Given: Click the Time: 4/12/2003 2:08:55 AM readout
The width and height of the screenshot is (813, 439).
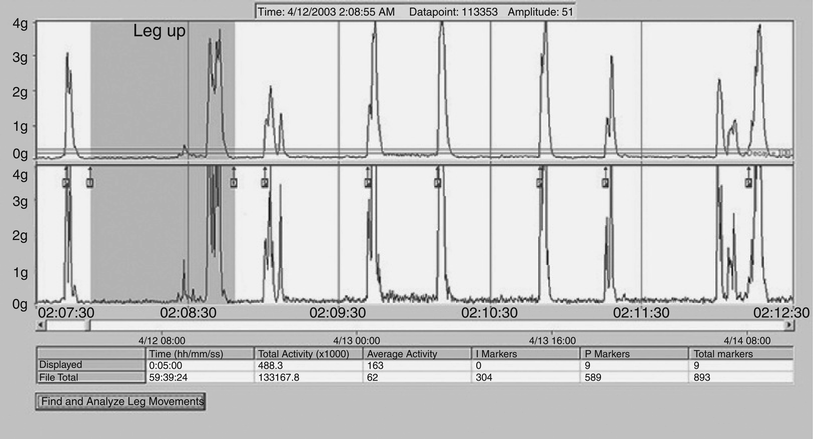Looking at the screenshot, I should 326,11.
